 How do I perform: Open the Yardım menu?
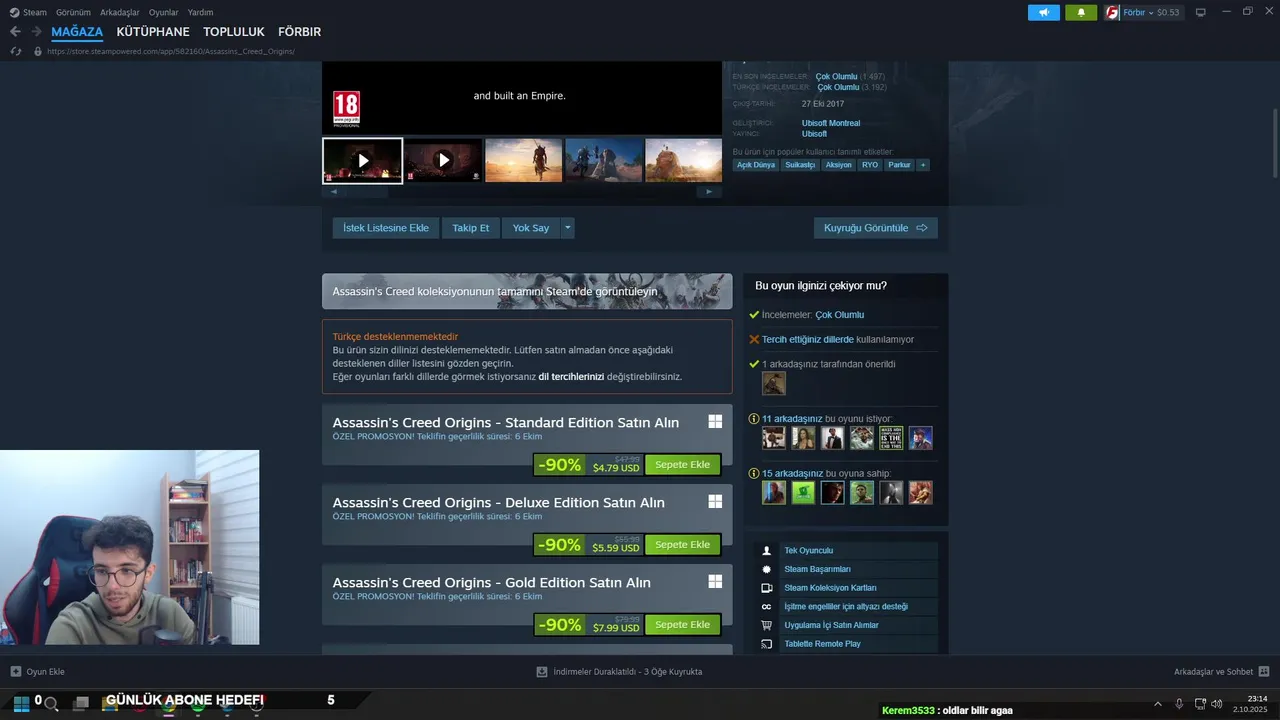pyautogui.click(x=201, y=12)
